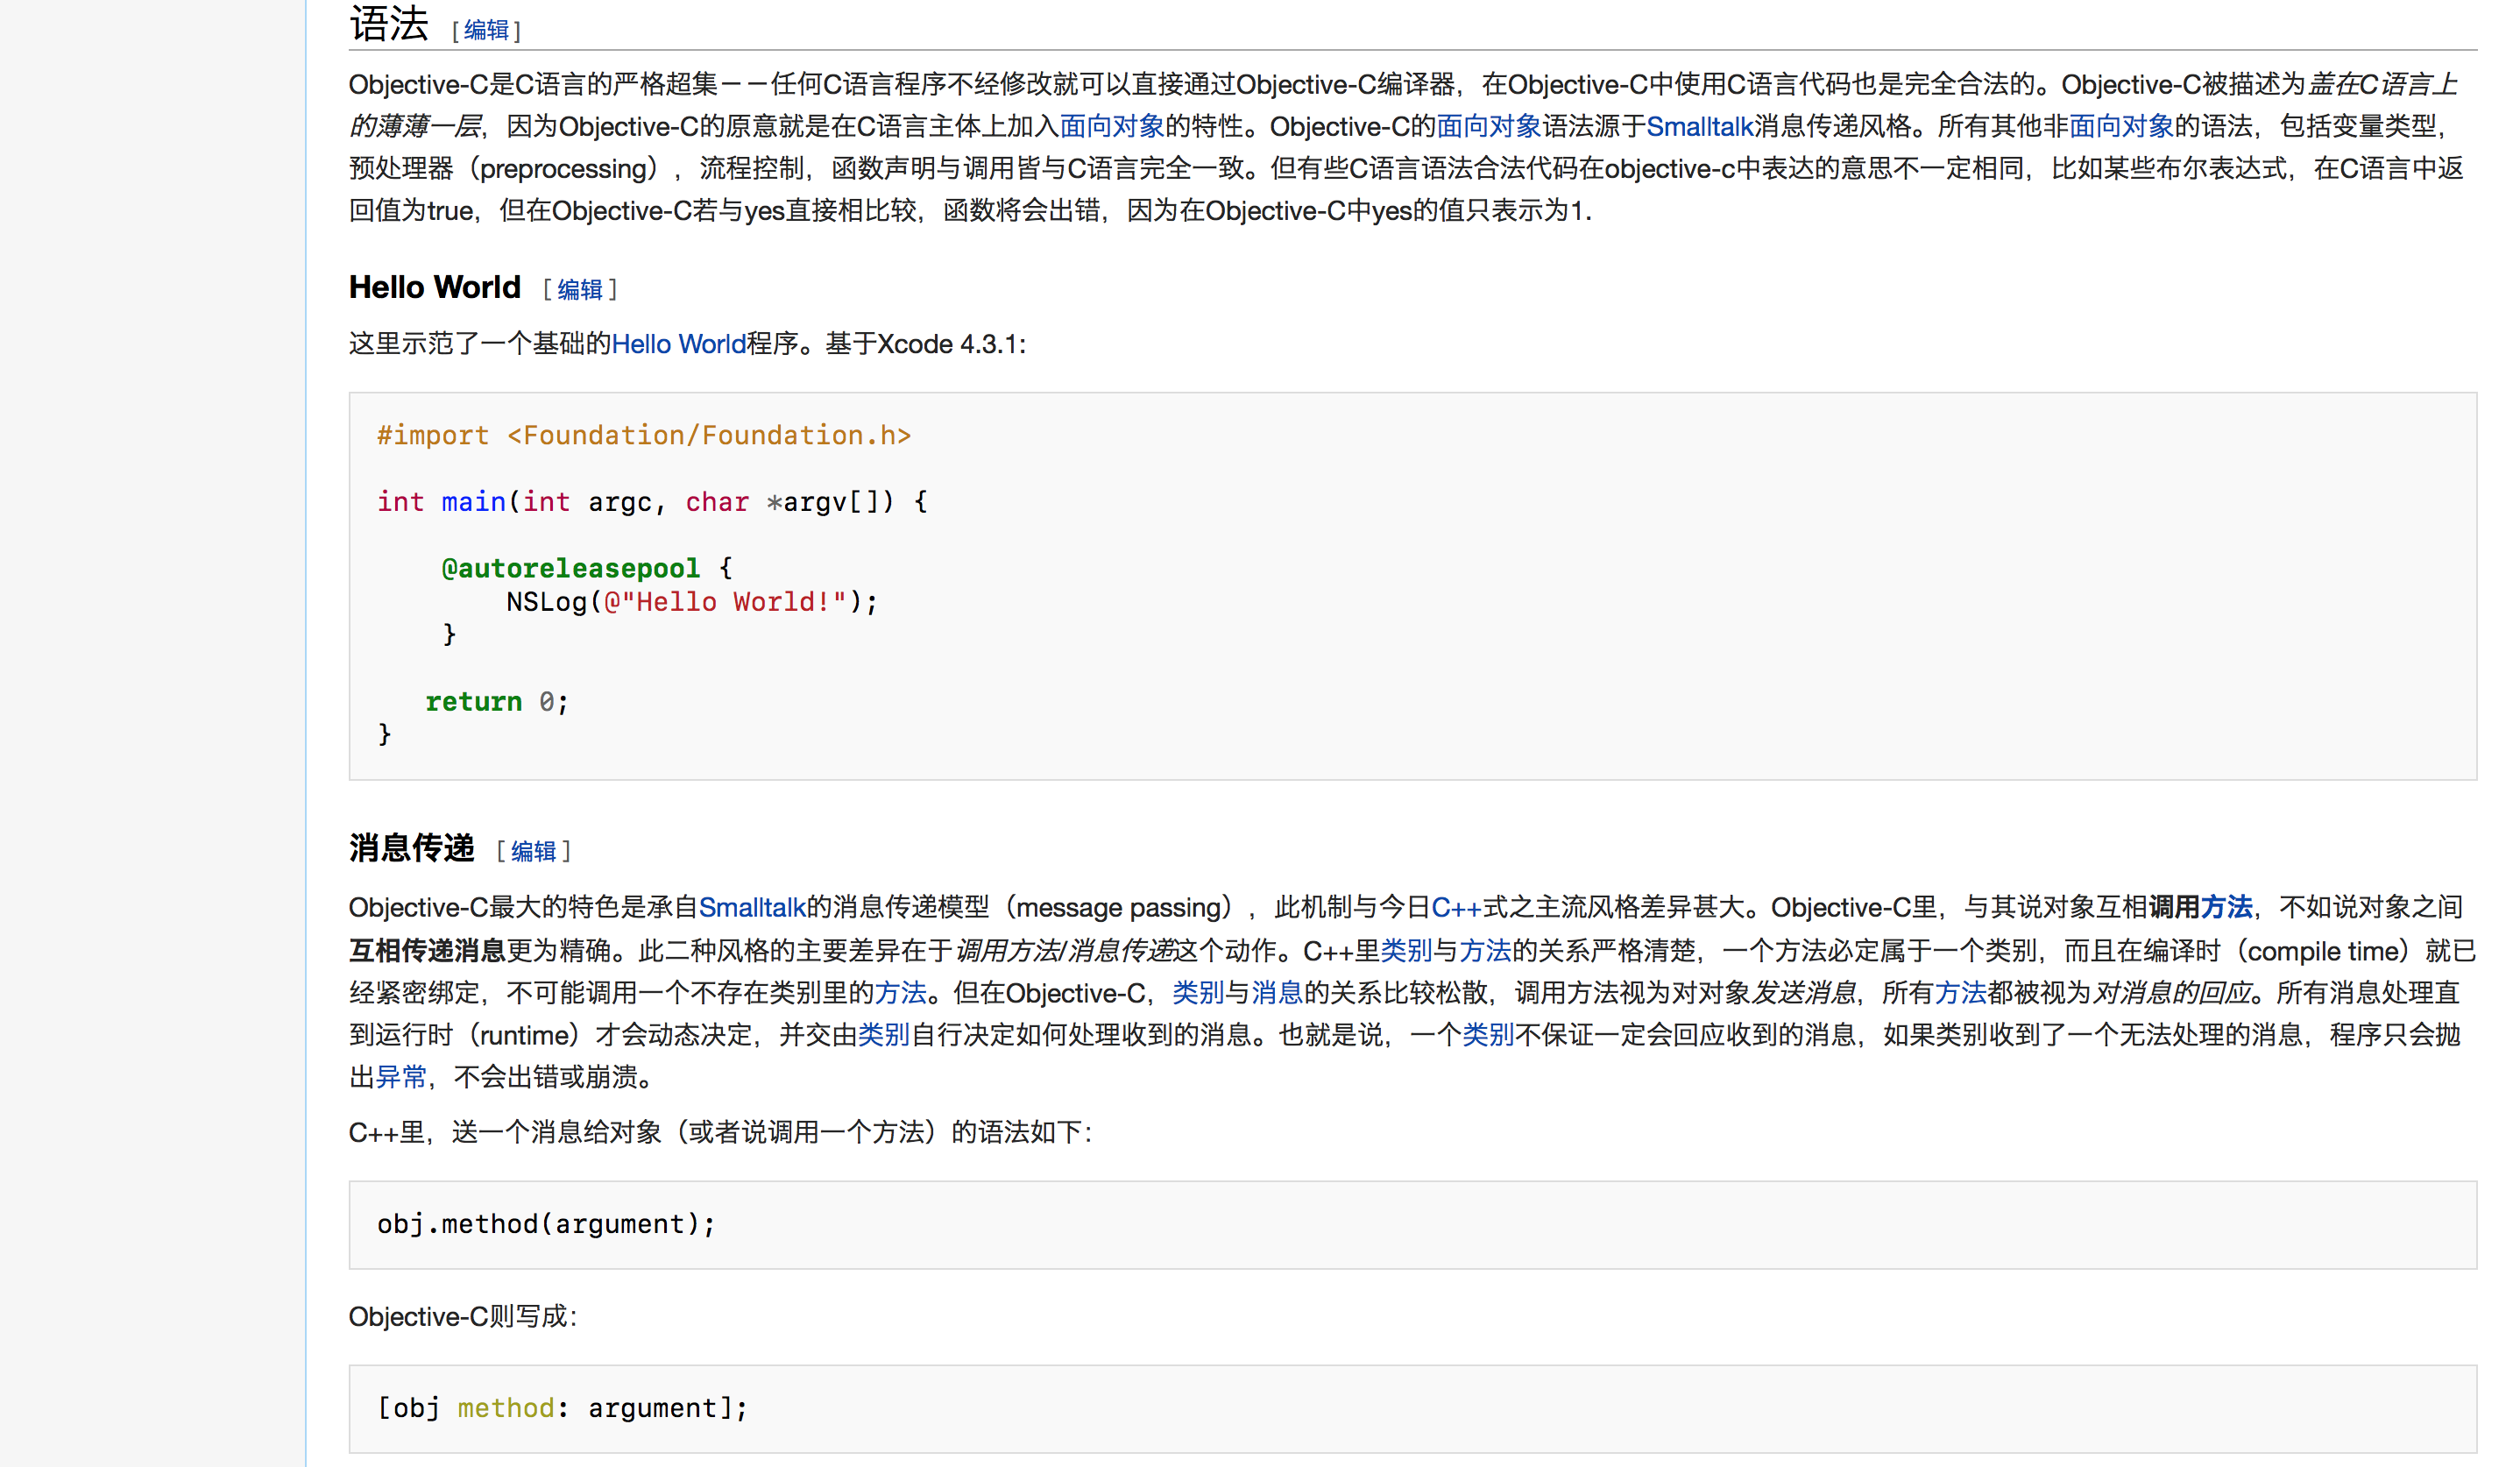Click the edit link beside 语法 heading

click(486, 30)
